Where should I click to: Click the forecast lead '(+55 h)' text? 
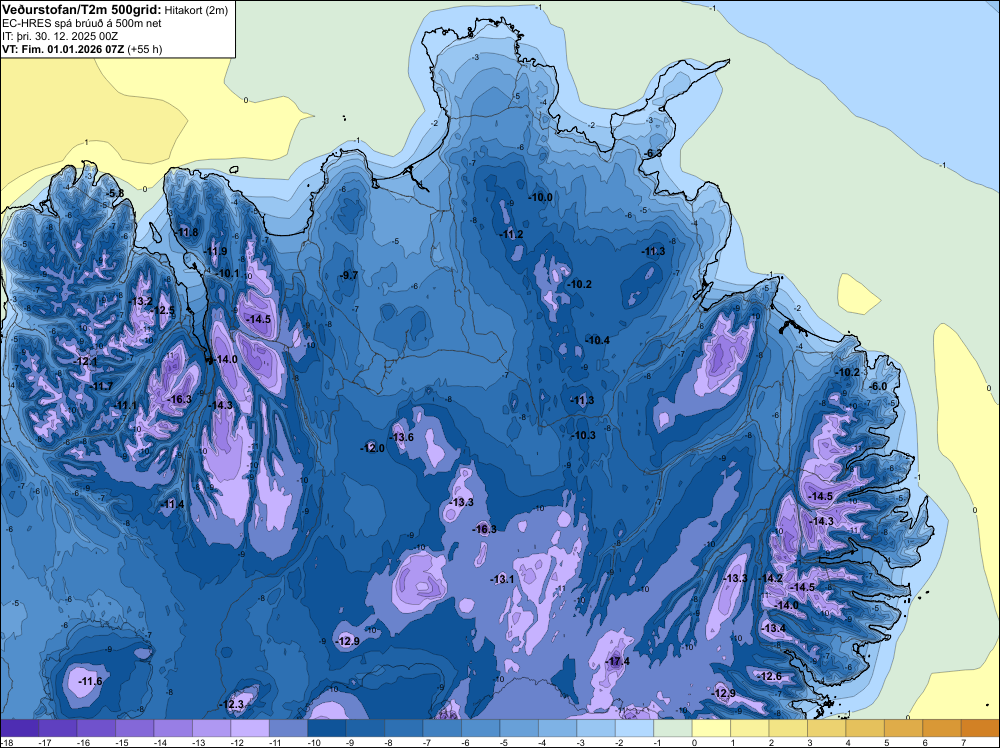pos(145,49)
